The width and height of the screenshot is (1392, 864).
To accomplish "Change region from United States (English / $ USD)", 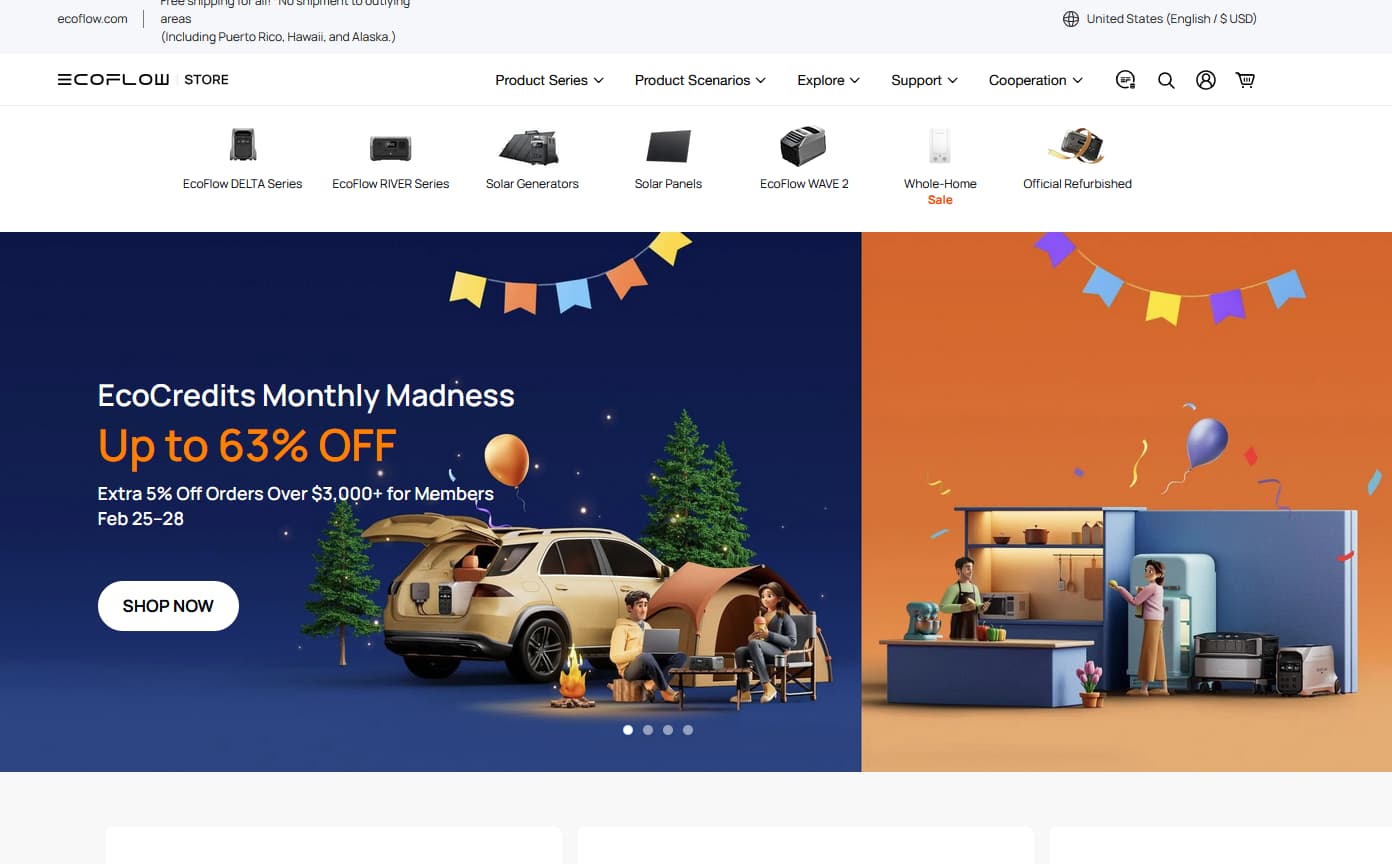I will [1171, 19].
